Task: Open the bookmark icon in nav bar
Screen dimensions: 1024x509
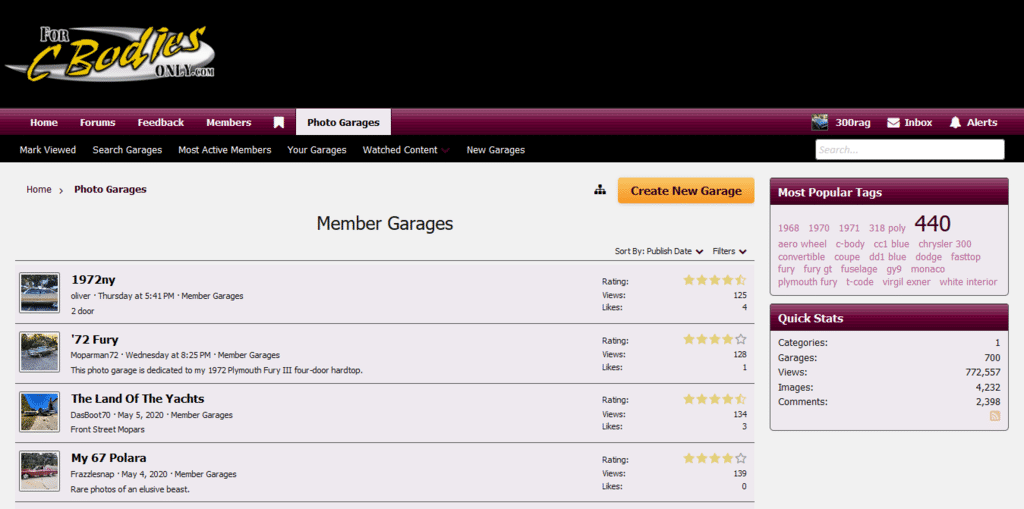Action: [x=279, y=122]
